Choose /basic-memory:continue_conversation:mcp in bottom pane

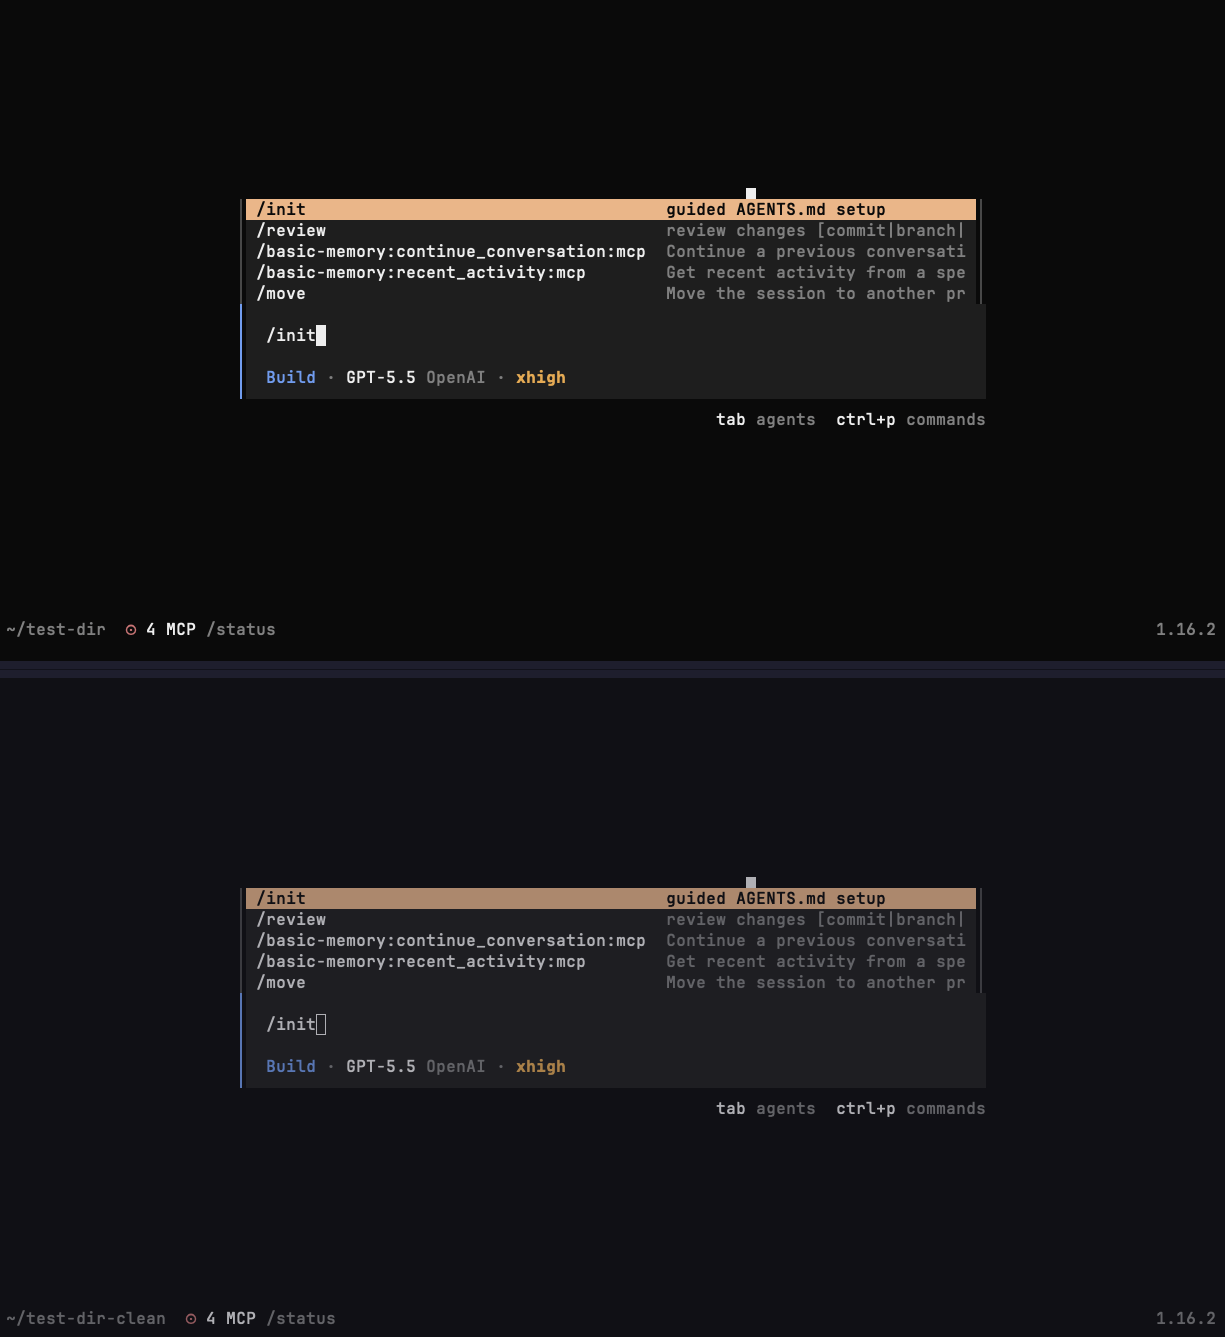click(x=611, y=940)
